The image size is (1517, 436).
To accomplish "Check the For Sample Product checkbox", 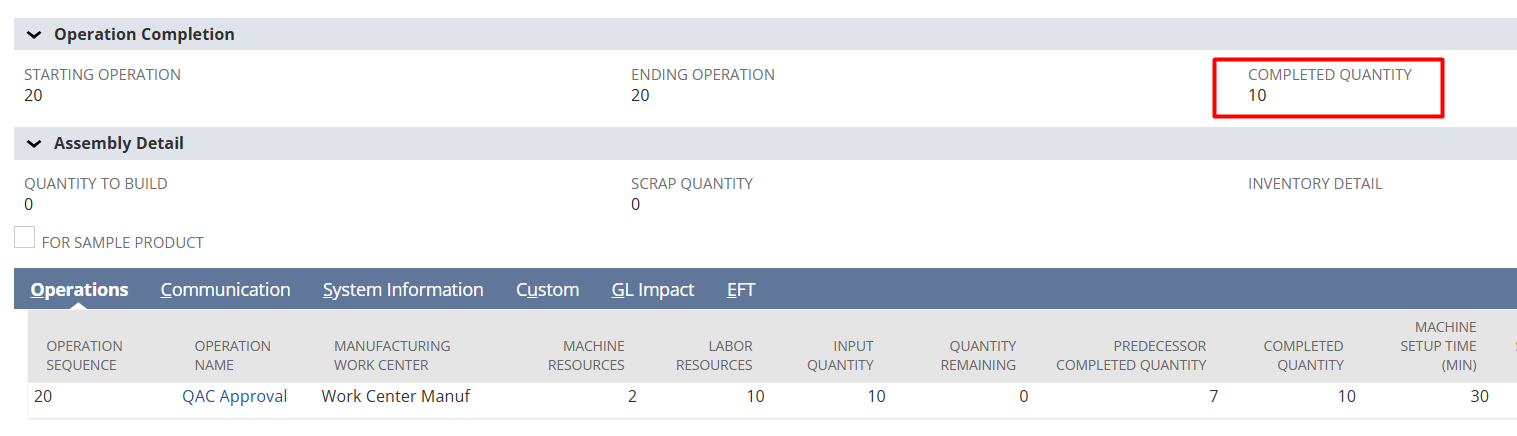I will pos(25,238).
